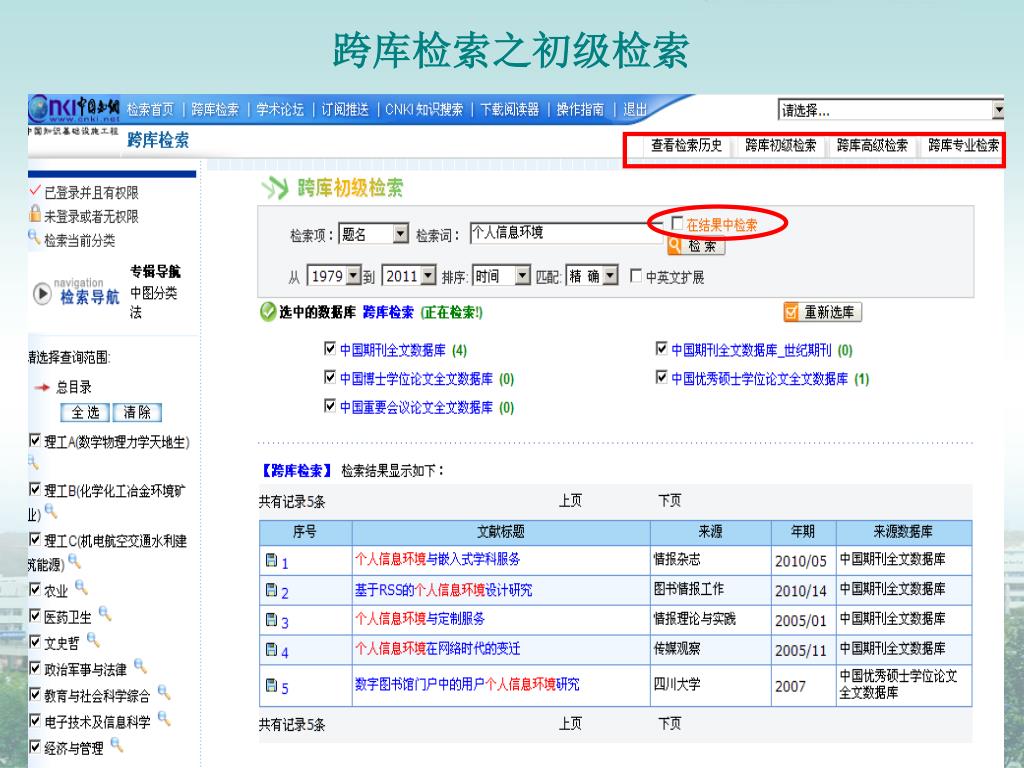
Task: Click the 检索导航 navigation play icon
Action: pos(43,294)
